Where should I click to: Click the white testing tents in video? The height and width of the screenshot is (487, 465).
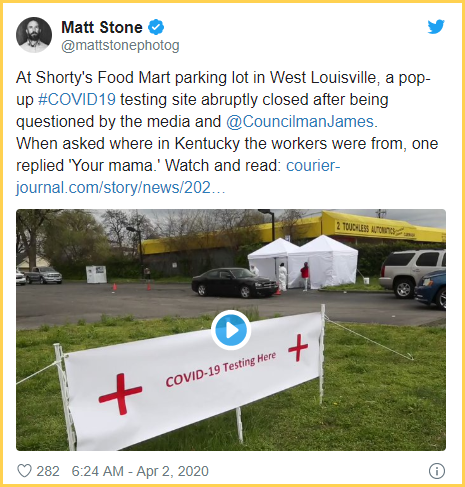[x=303, y=262]
